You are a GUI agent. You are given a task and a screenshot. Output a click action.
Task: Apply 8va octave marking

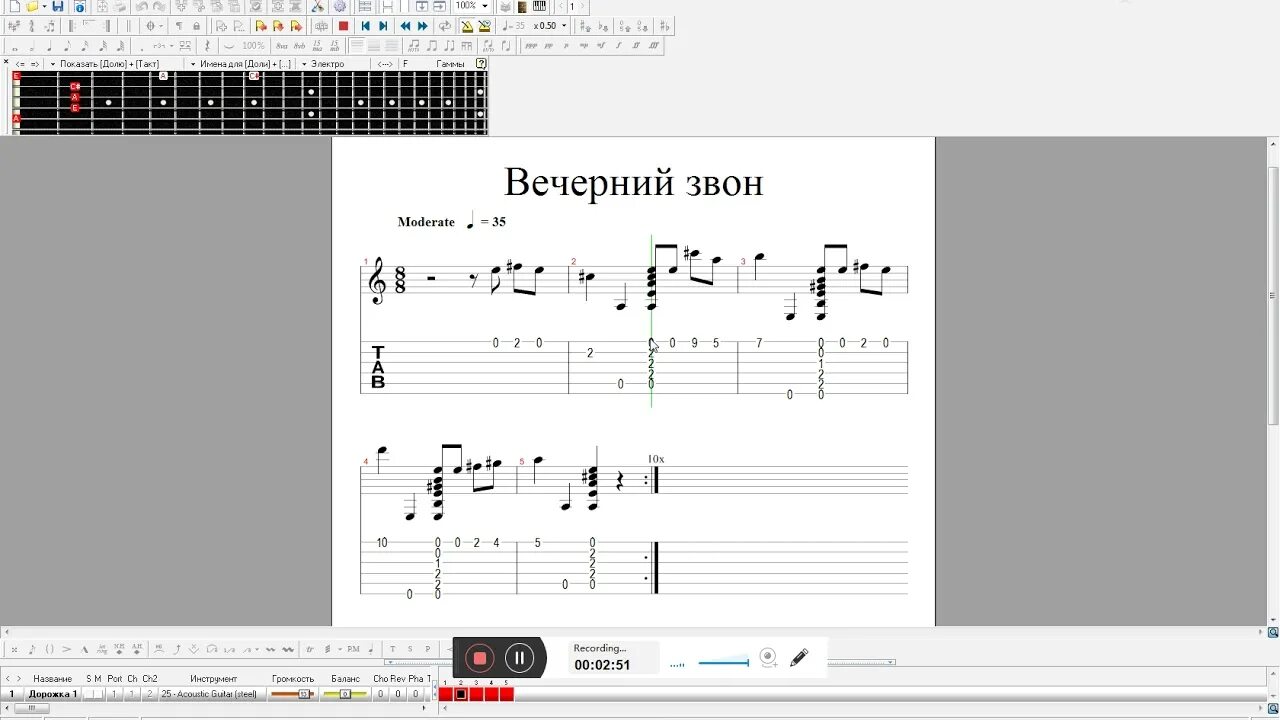click(x=282, y=46)
